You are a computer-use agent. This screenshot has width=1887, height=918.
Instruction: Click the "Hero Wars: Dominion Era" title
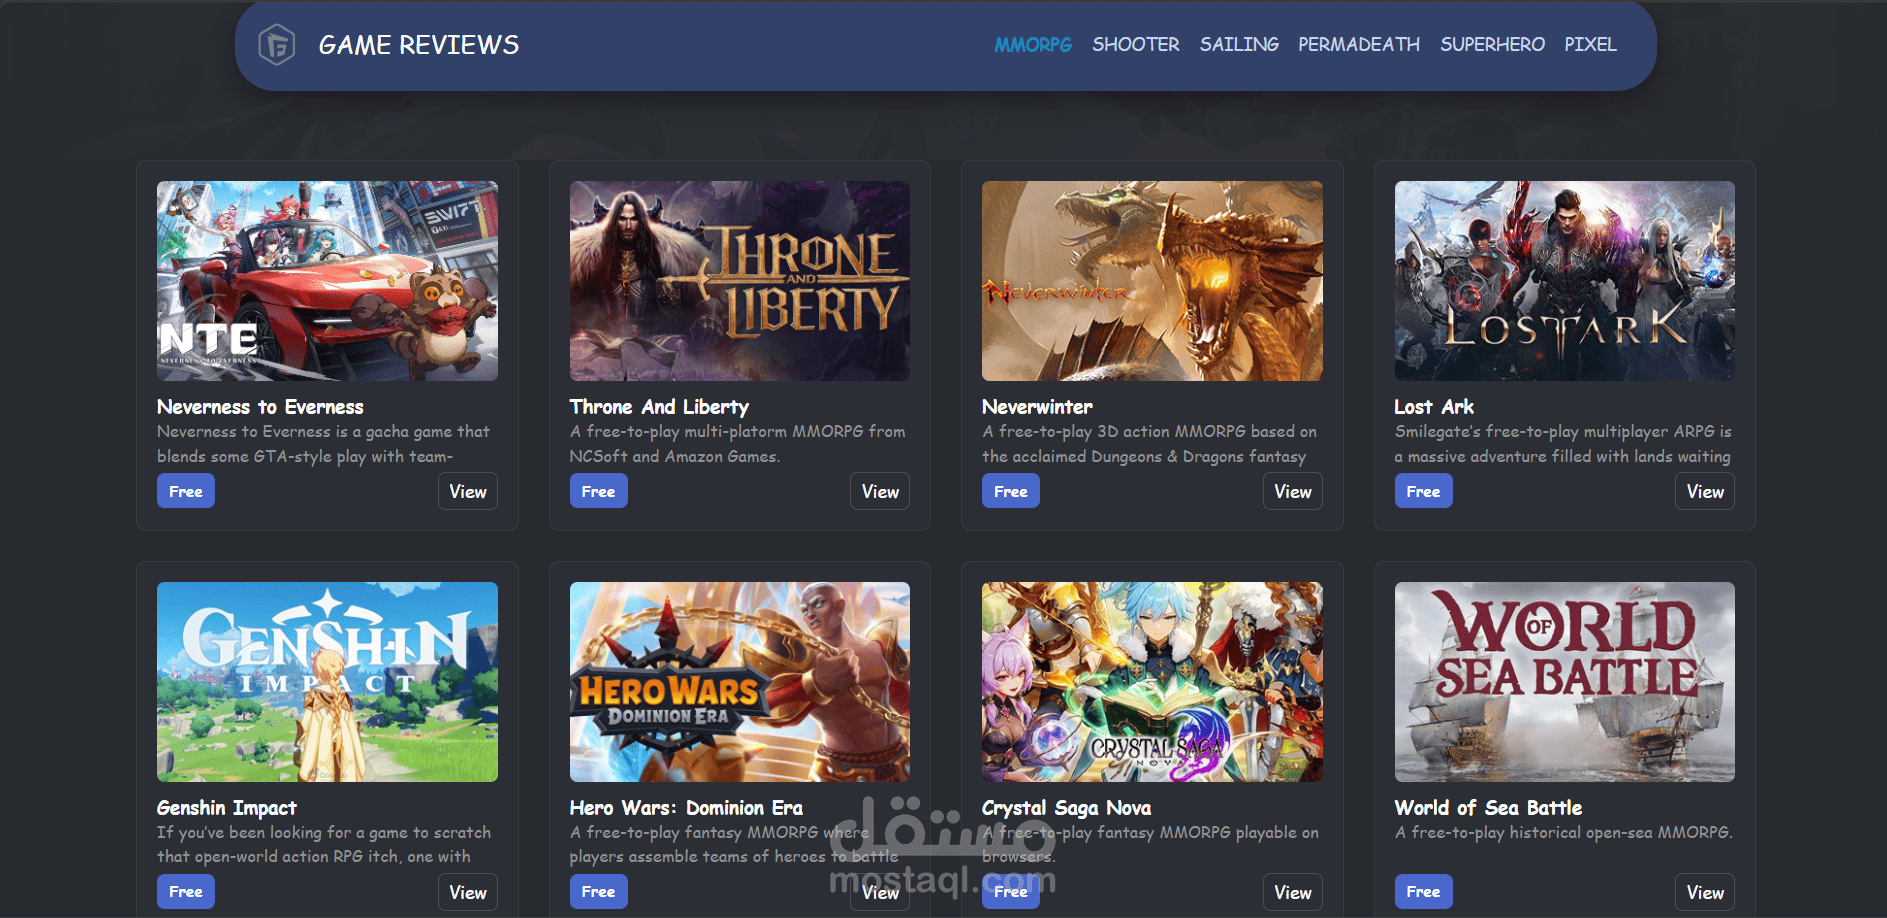686,808
